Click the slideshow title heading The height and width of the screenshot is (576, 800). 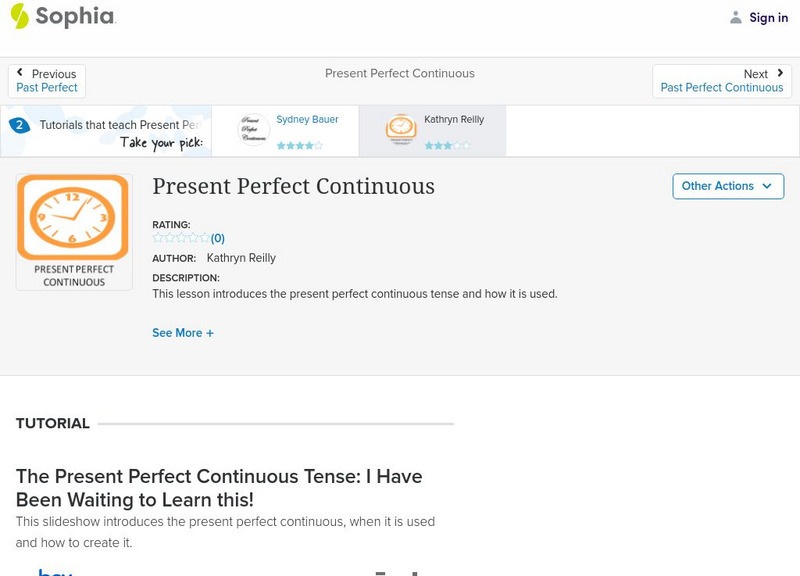pyautogui.click(x=219, y=487)
